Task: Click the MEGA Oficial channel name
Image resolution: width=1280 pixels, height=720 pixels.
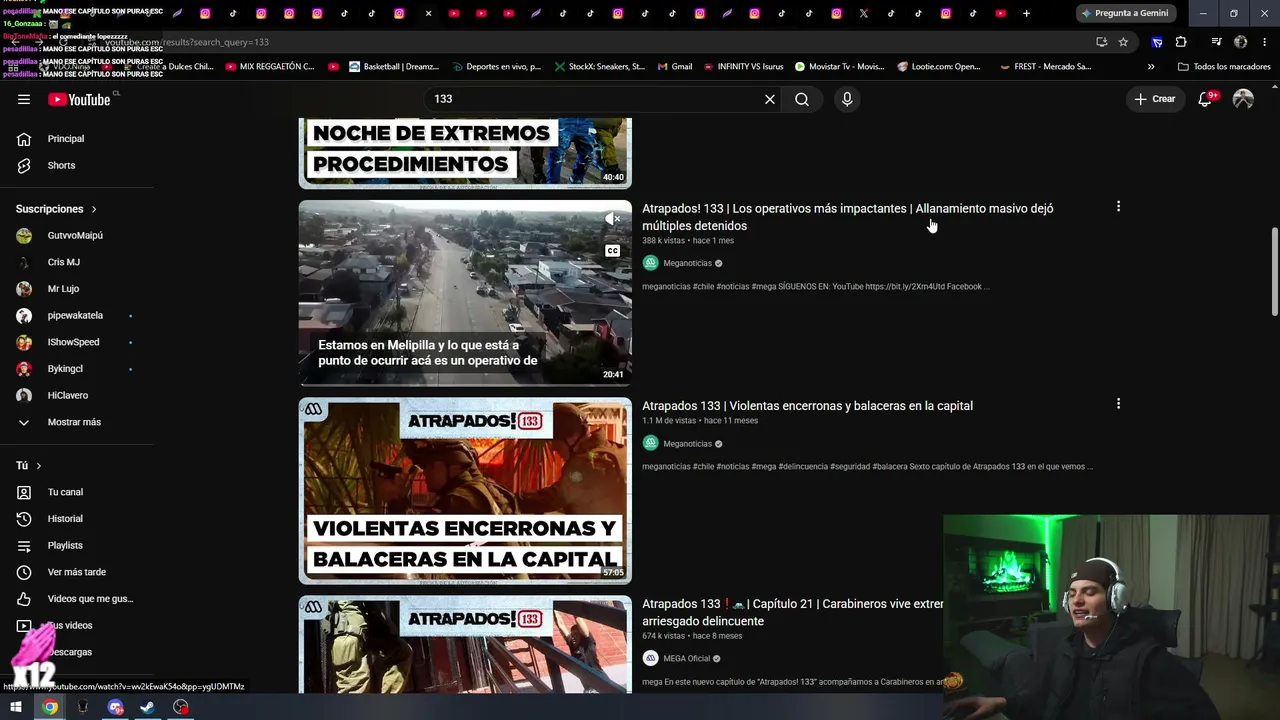Action: click(x=687, y=659)
